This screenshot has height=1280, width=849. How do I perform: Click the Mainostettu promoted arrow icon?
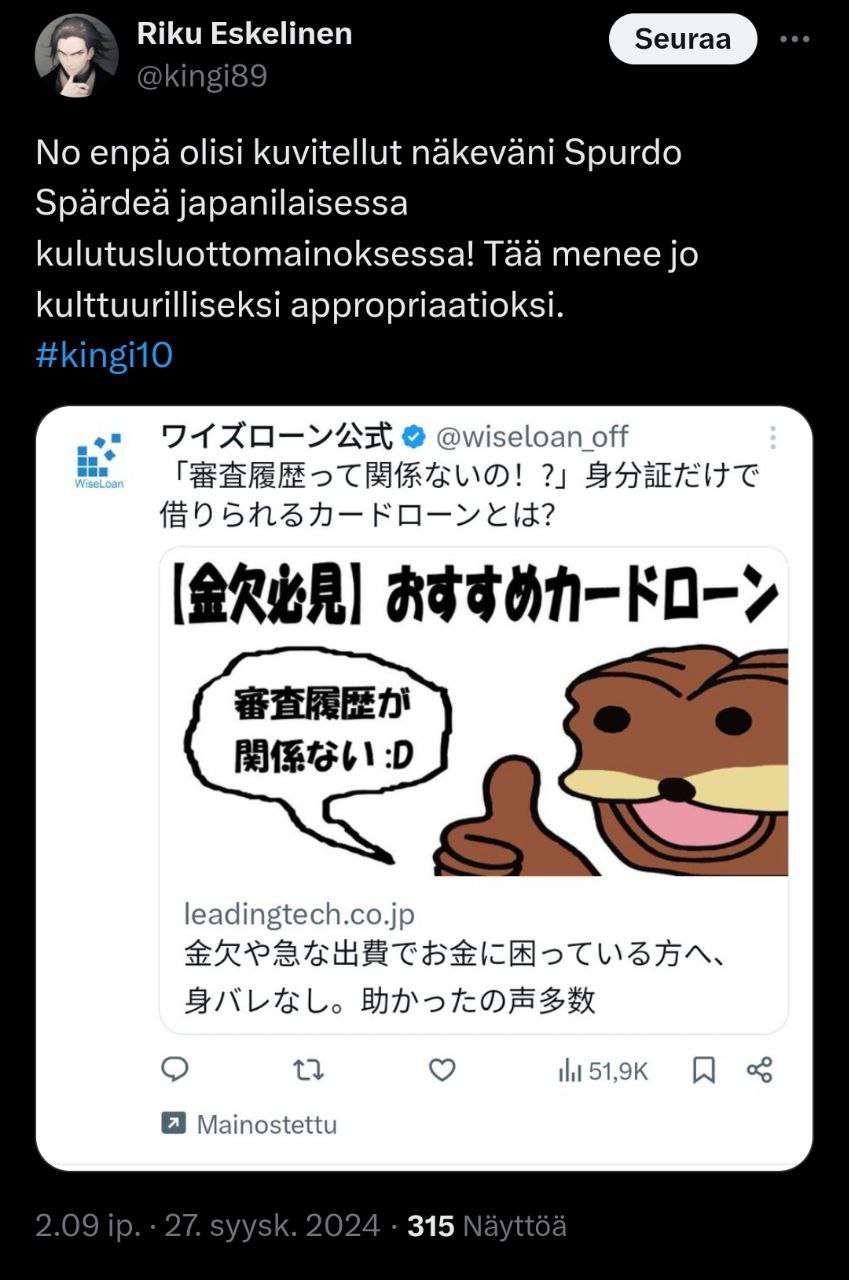click(x=174, y=1124)
